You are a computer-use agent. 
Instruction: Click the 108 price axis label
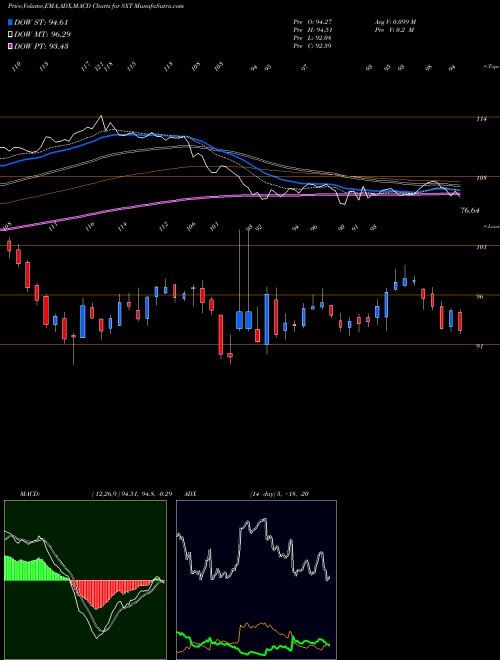pos(481,178)
